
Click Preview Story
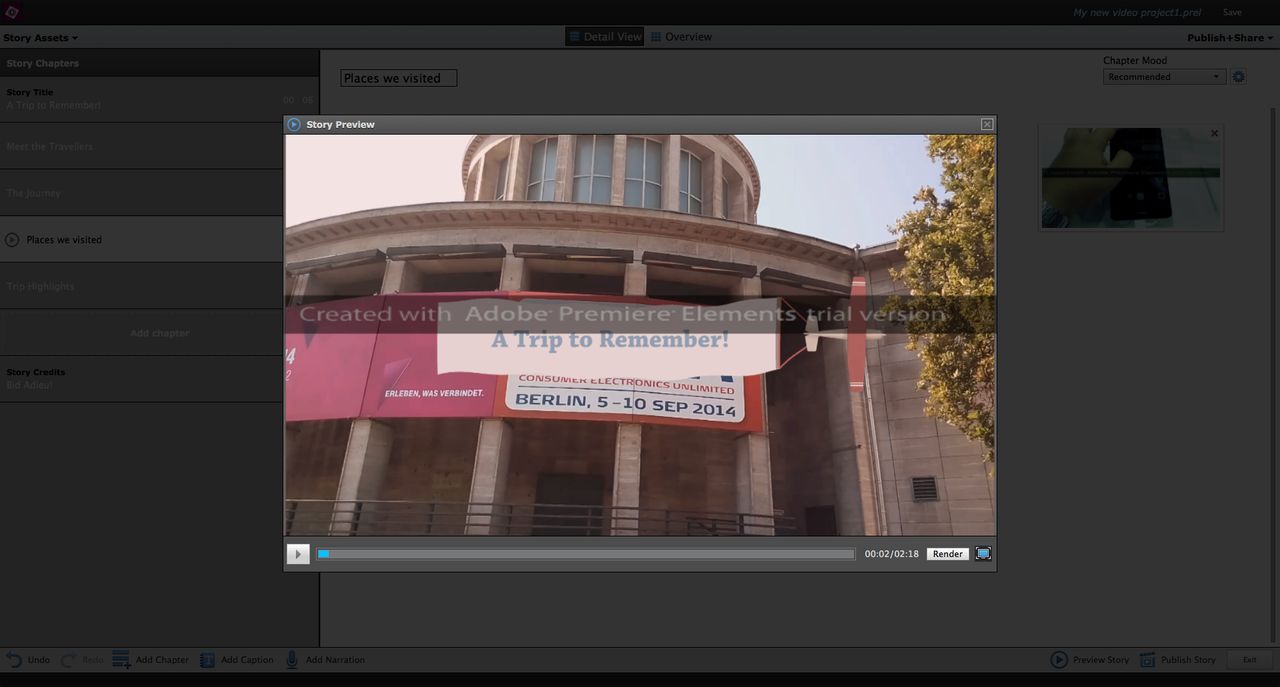tap(1090, 660)
